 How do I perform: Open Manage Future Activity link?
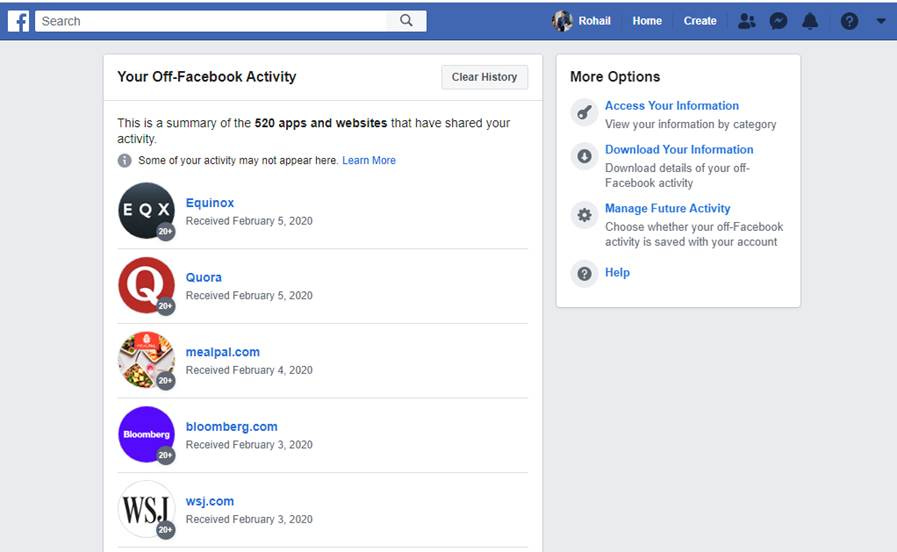tap(668, 209)
